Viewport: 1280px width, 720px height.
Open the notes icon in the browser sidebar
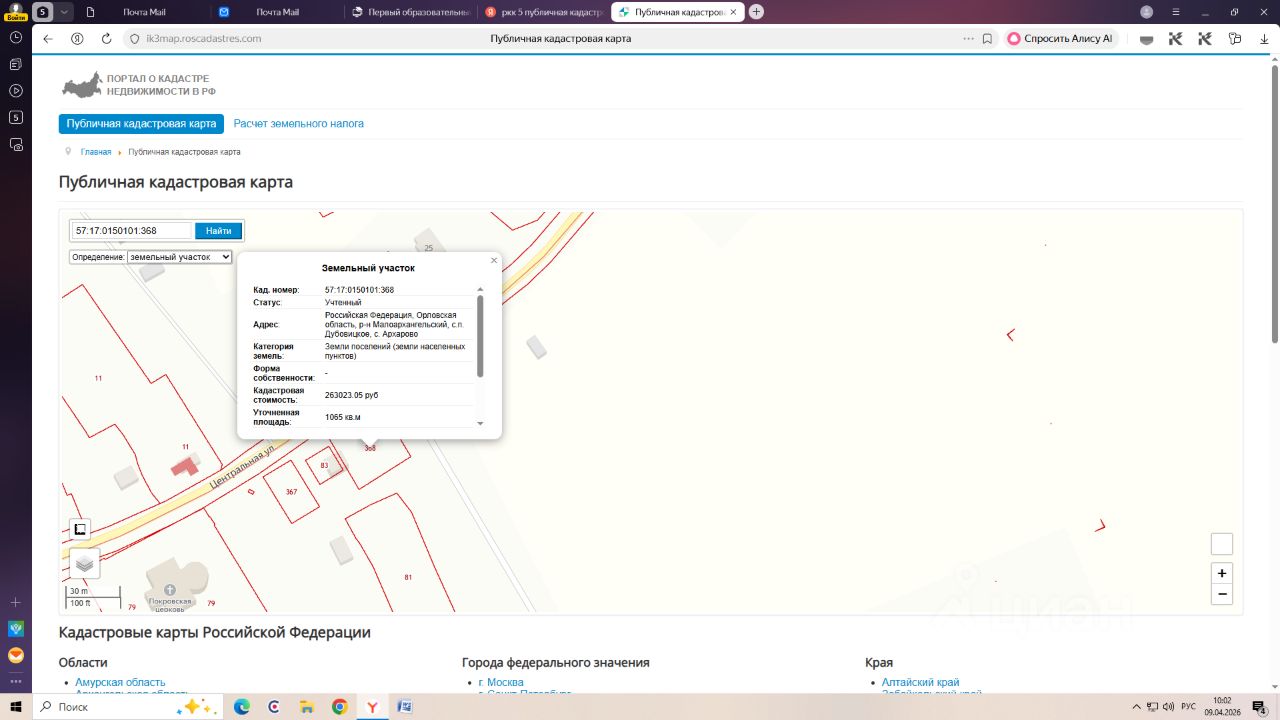[x=16, y=64]
